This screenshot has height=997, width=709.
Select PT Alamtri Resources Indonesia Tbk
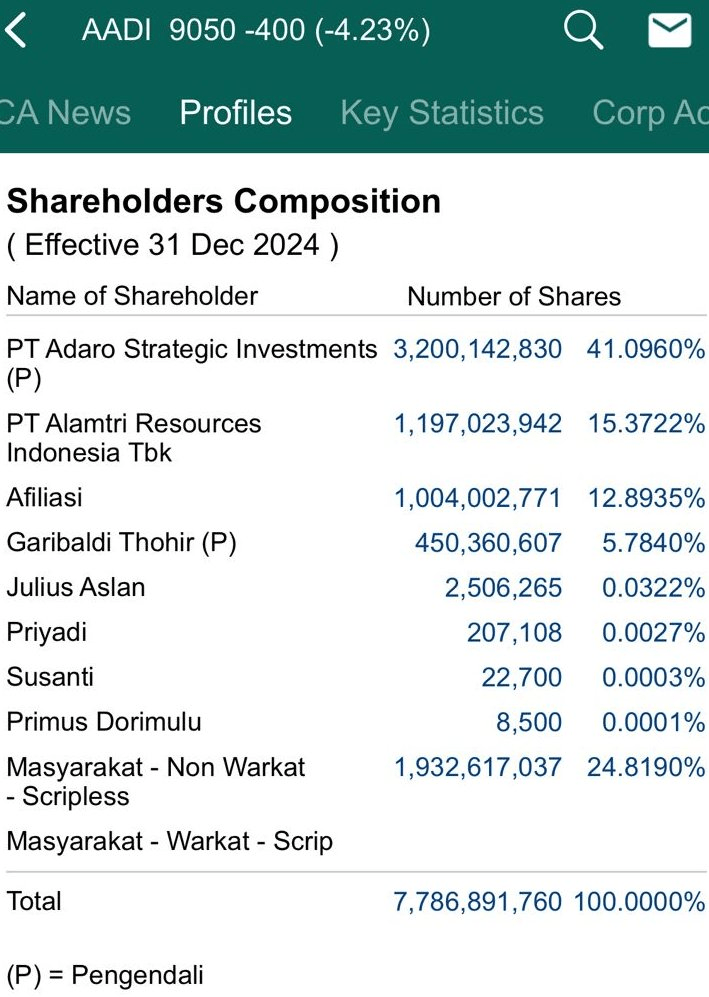click(134, 438)
